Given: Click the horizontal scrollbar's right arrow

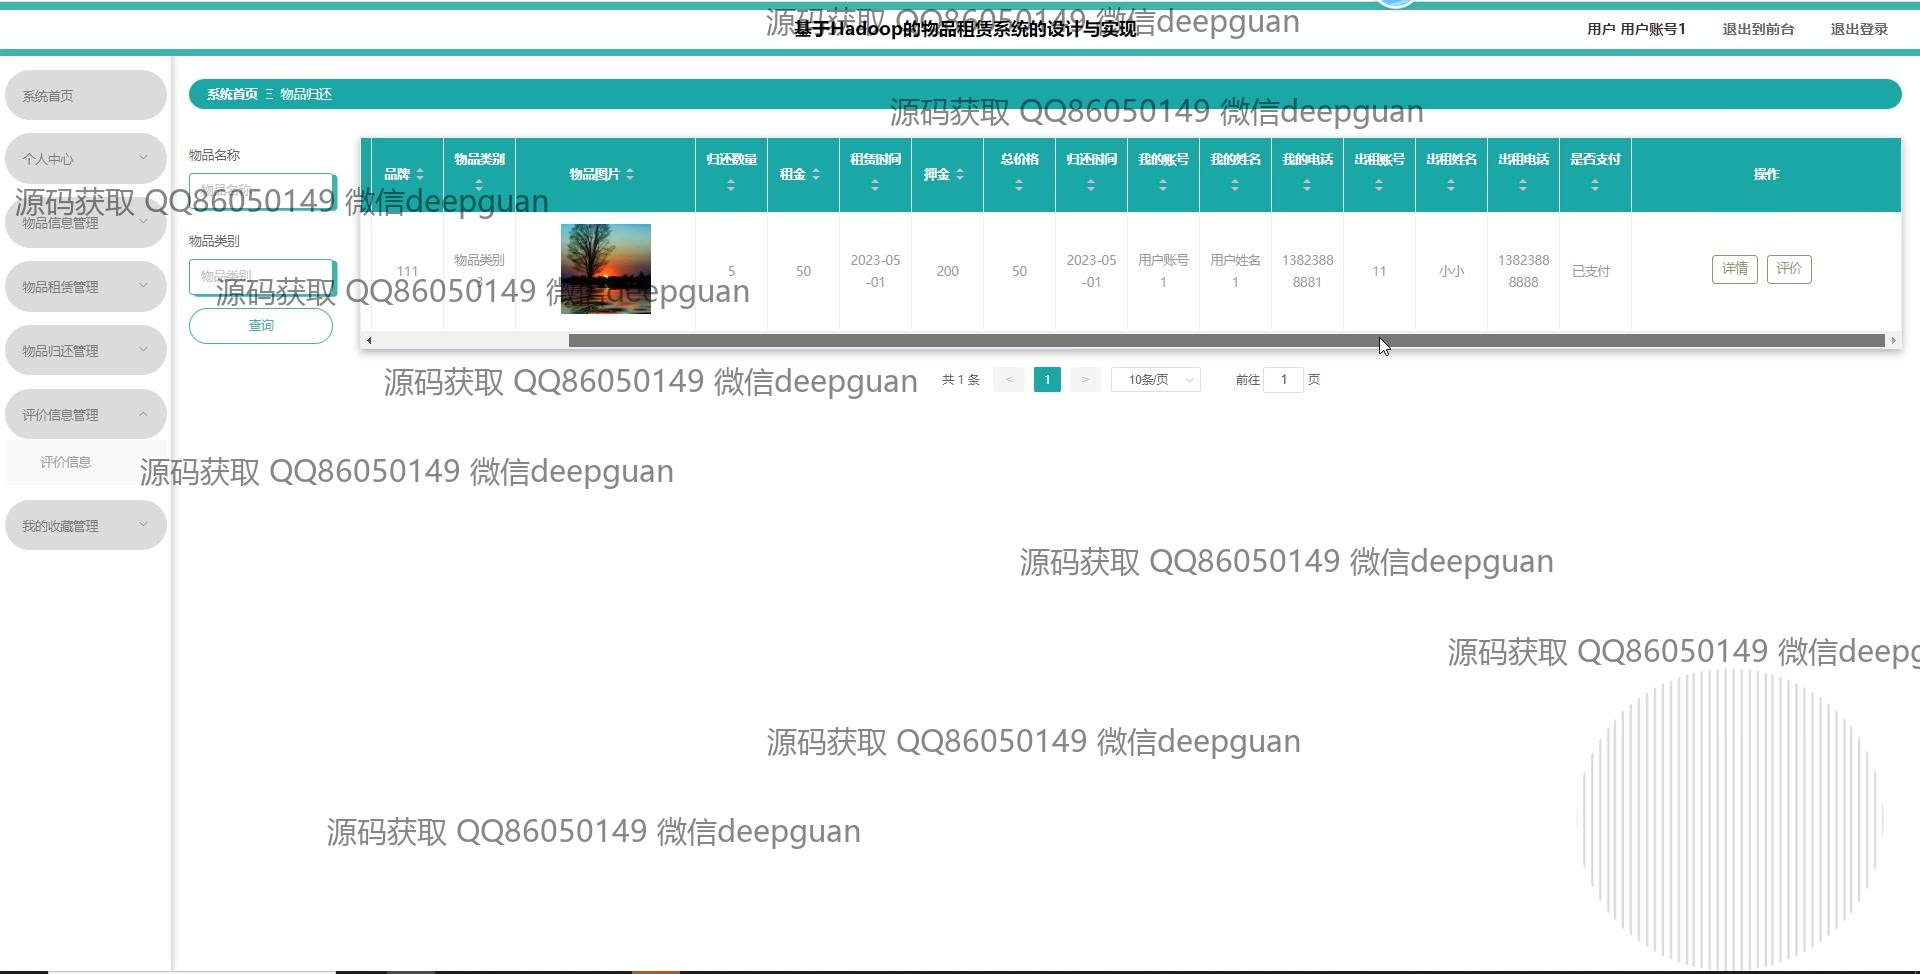Looking at the screenshot, I should coord(1893,341).
